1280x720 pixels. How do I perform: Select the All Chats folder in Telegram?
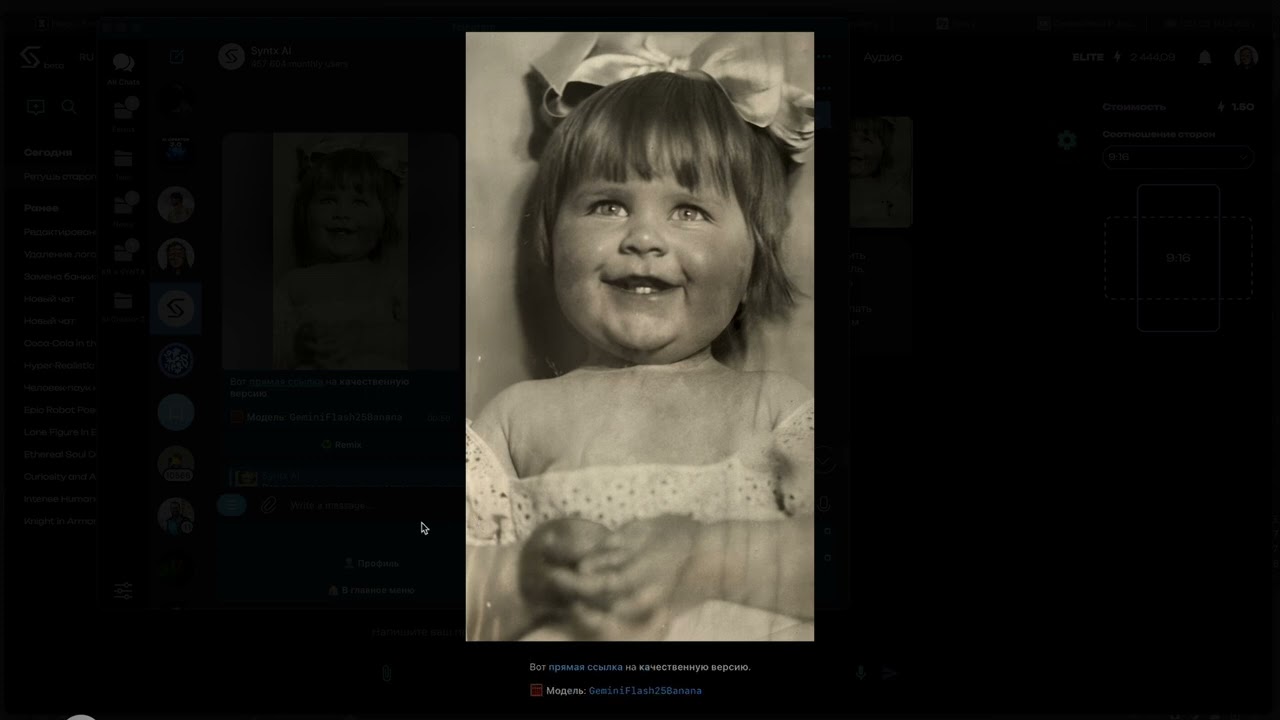coord(124,68)
